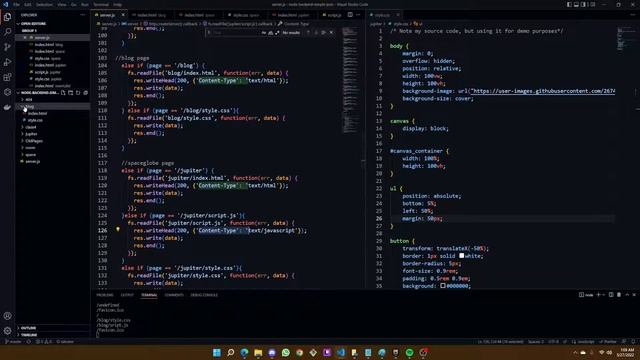Toggle the primary sidebar layout button
Screen dimensions: 640x360
[x=569, y=4]
